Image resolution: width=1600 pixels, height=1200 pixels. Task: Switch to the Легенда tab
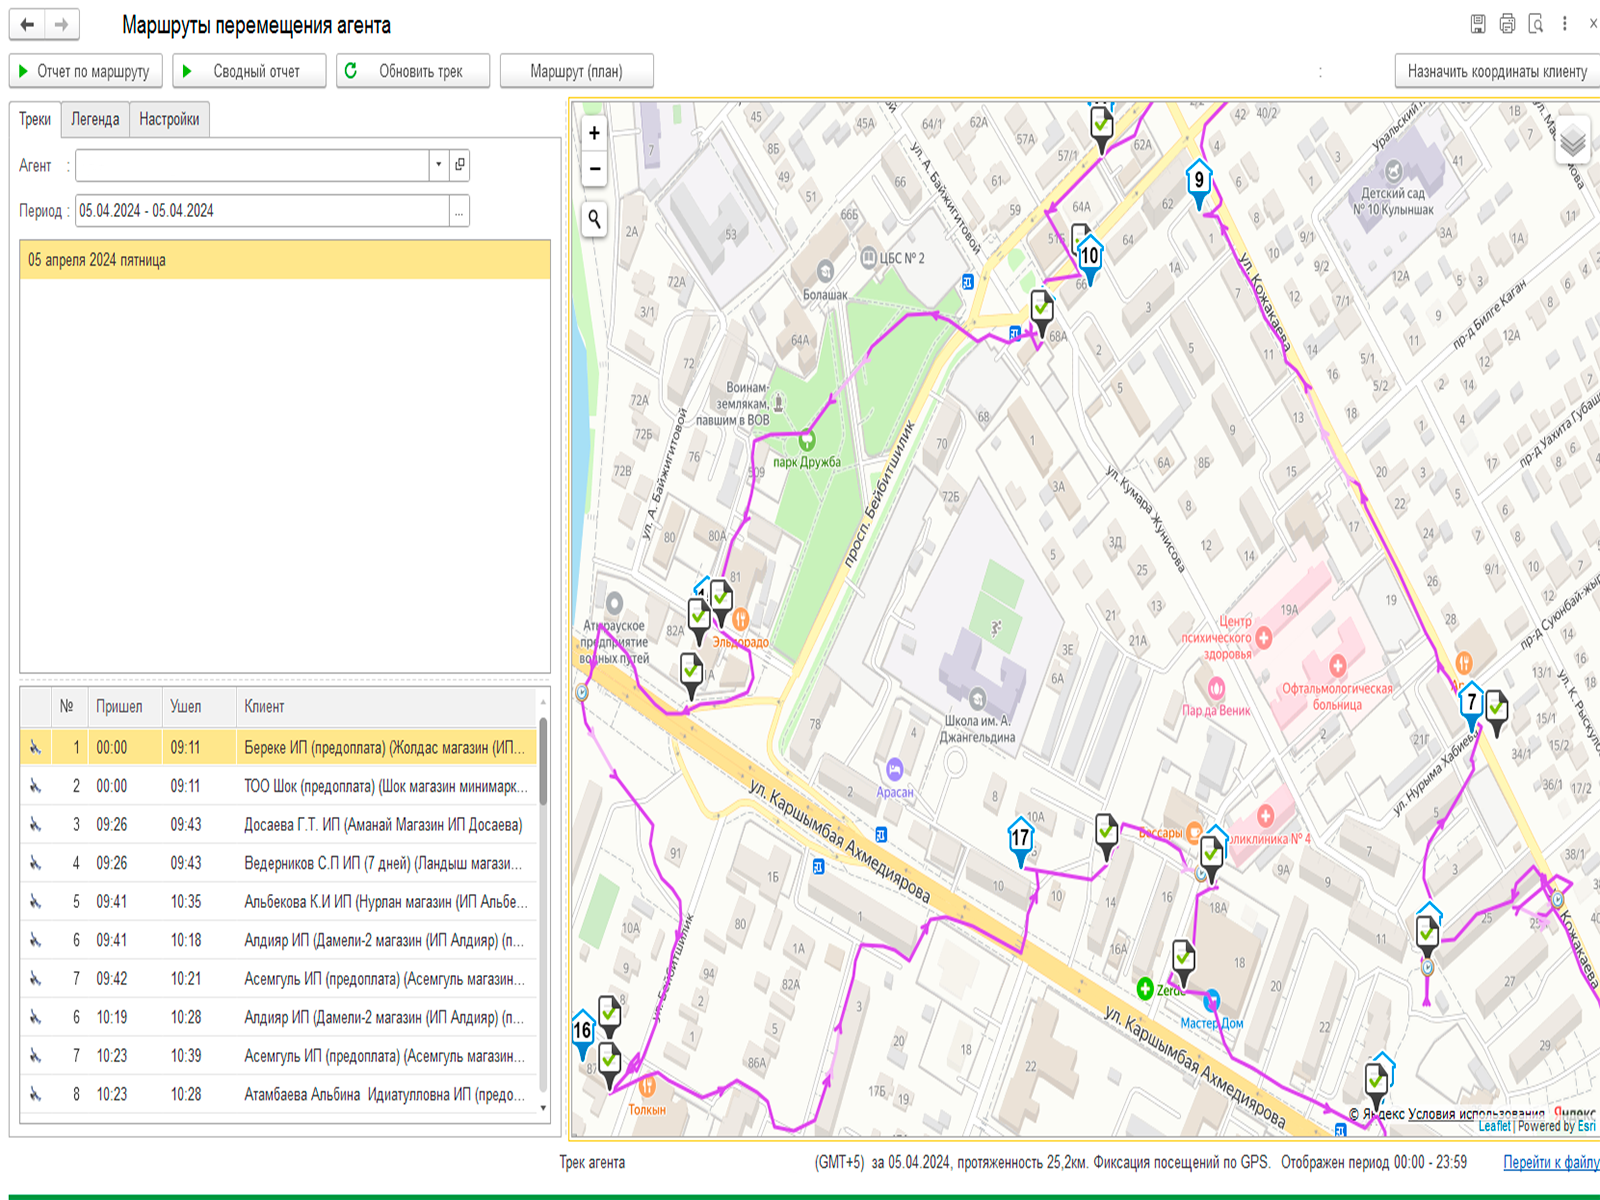[95, 119]
